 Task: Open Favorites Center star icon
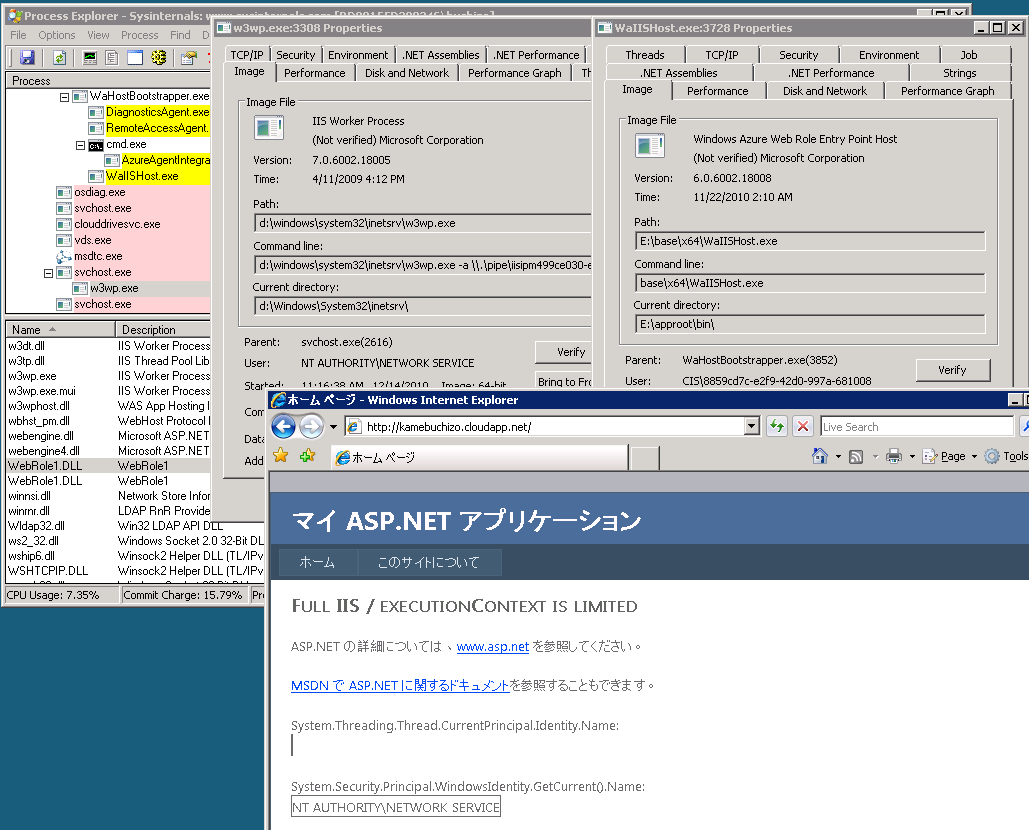[x=281, y=456]
